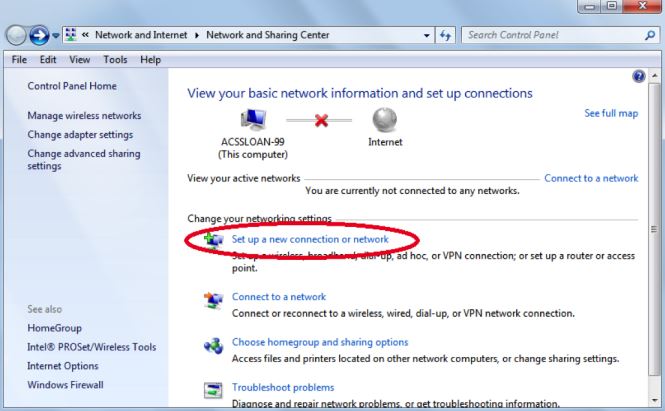Open Windows Firewall from See also

coord(65,385)
